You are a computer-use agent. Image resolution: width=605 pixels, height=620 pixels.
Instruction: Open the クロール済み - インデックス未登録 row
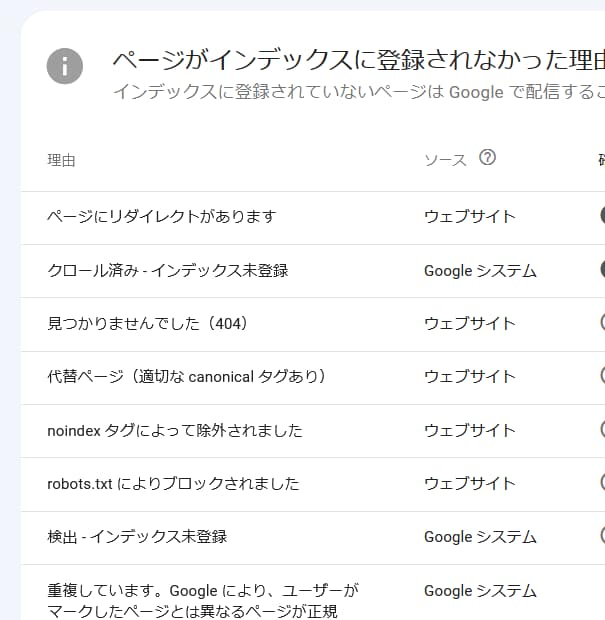pyautogui.click(x=313, y=271)
